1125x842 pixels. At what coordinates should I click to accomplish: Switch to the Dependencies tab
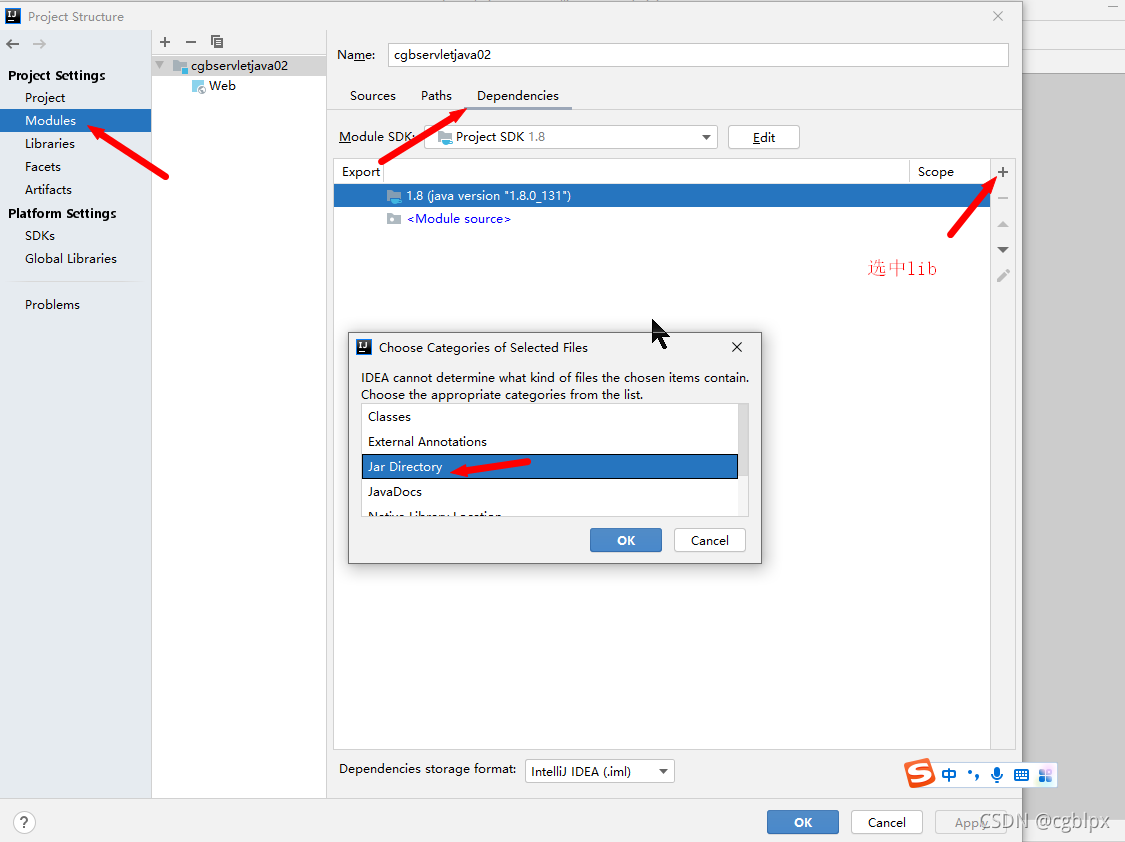pos(517,95)
